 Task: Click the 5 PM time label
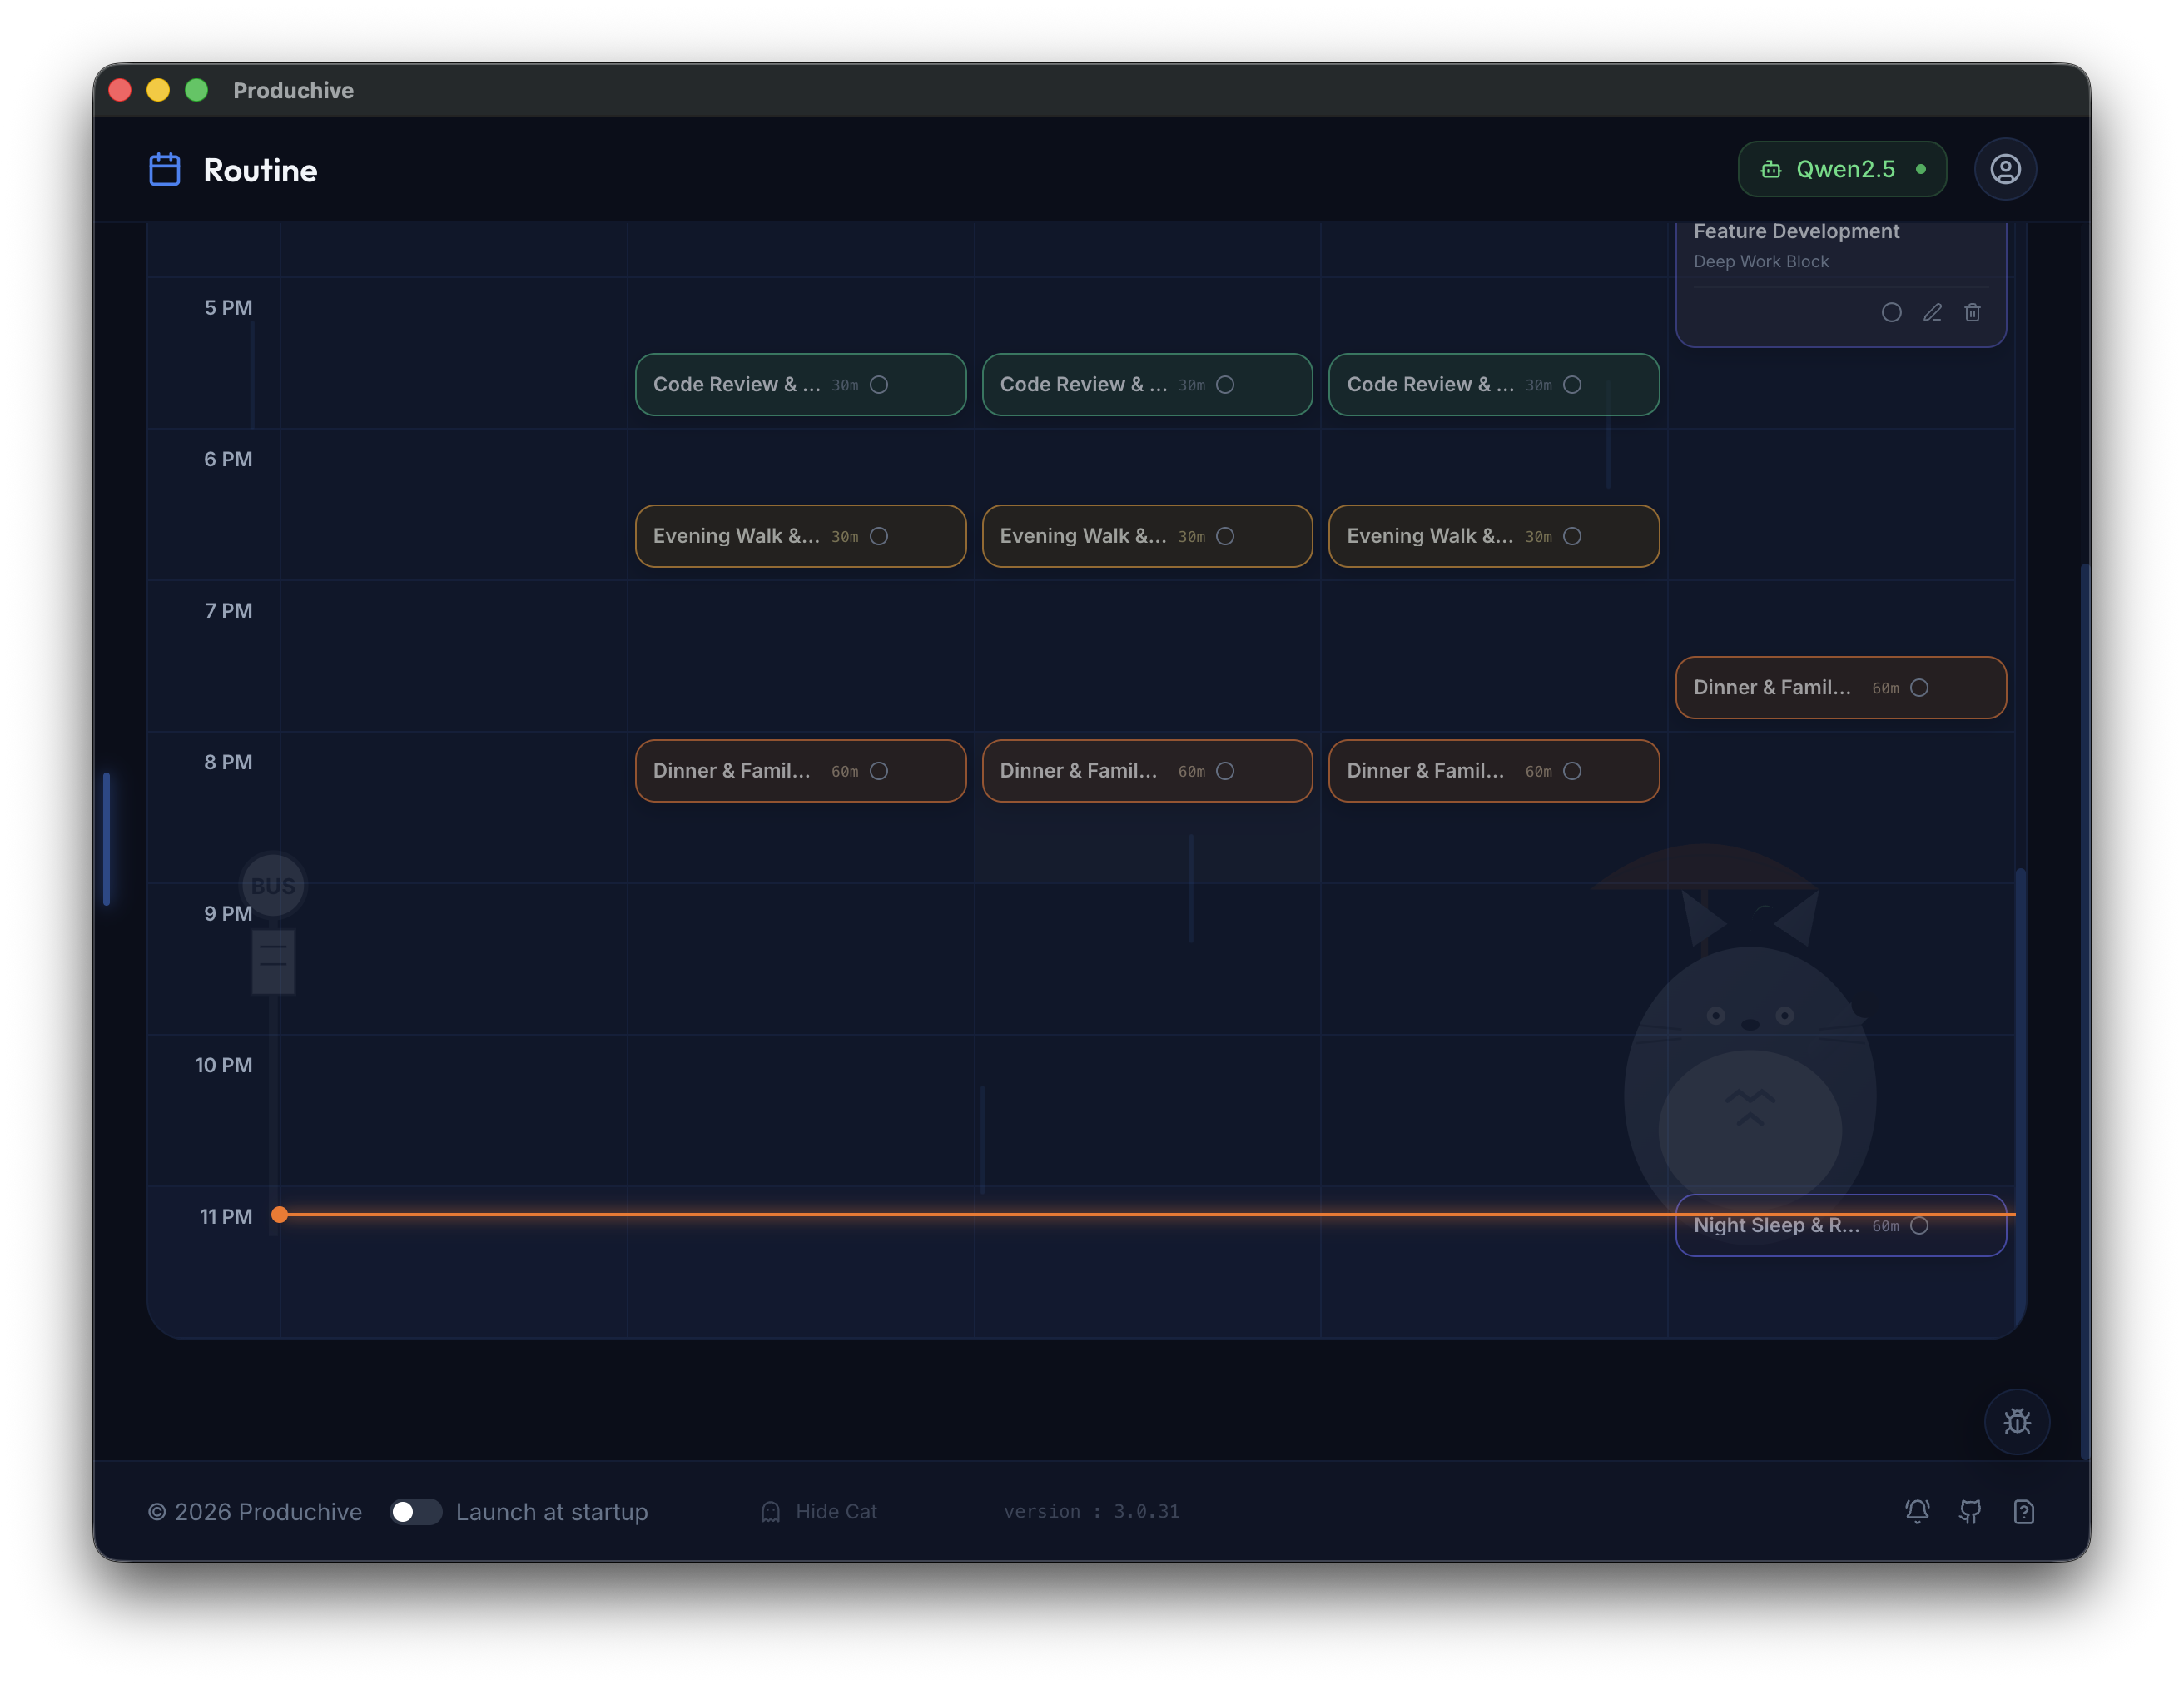coord(228,307)
